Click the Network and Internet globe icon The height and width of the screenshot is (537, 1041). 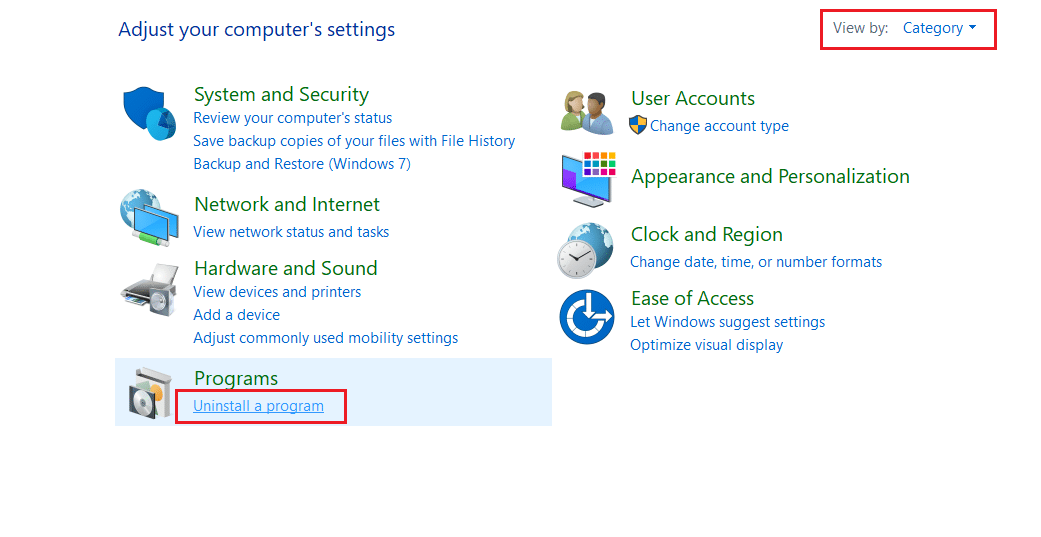pos(147,216)
